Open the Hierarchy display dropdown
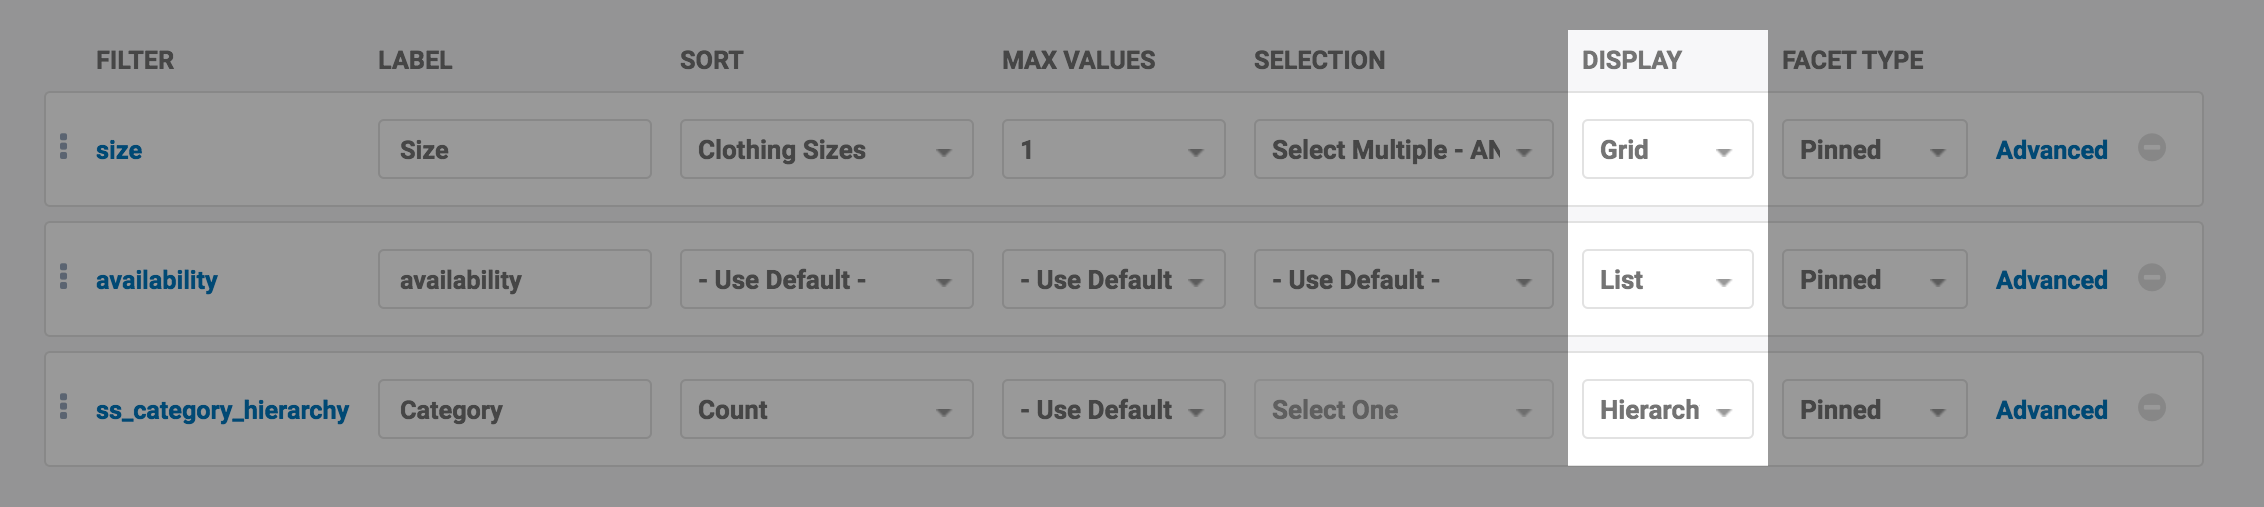This screenshot has height=507, width=2264. point(1667,410)
